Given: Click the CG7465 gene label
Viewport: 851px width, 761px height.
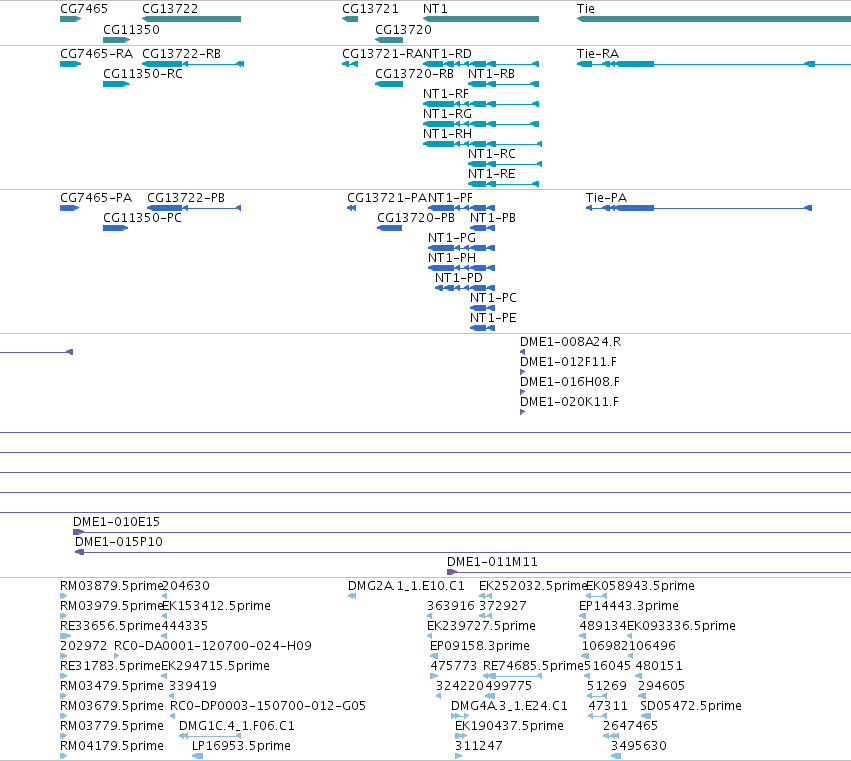Looking at the screenshot, I should tap(84, 9).
